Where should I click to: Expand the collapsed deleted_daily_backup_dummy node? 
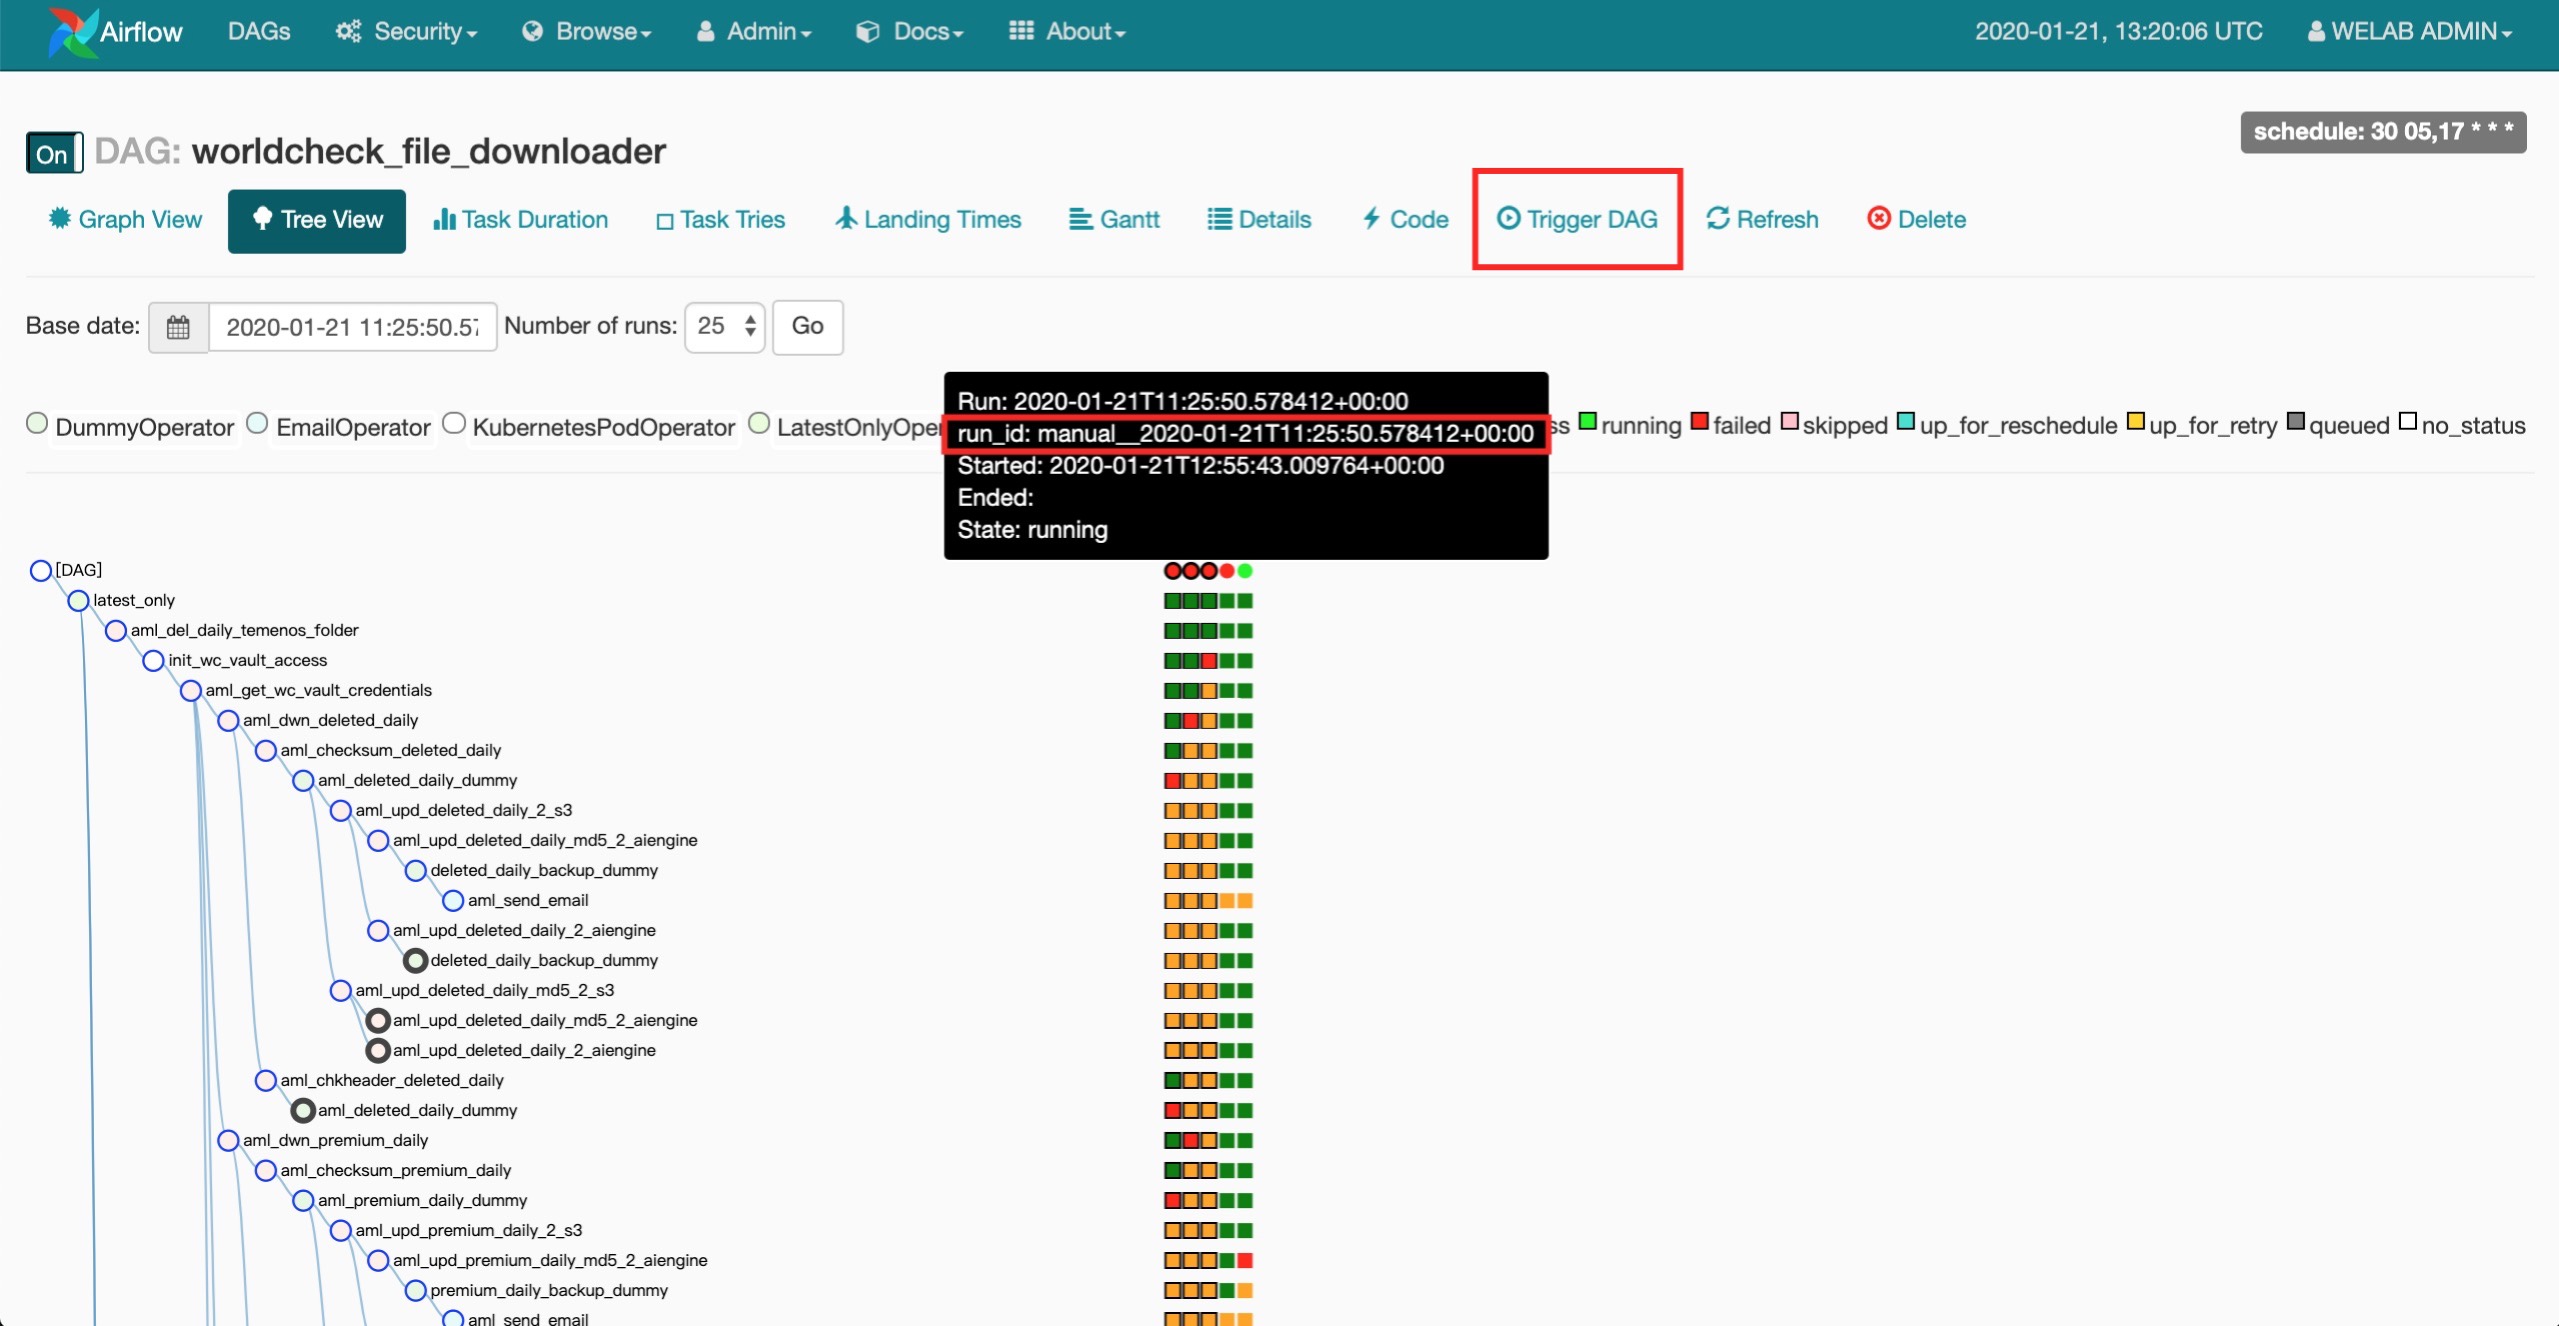coord(415,961)
